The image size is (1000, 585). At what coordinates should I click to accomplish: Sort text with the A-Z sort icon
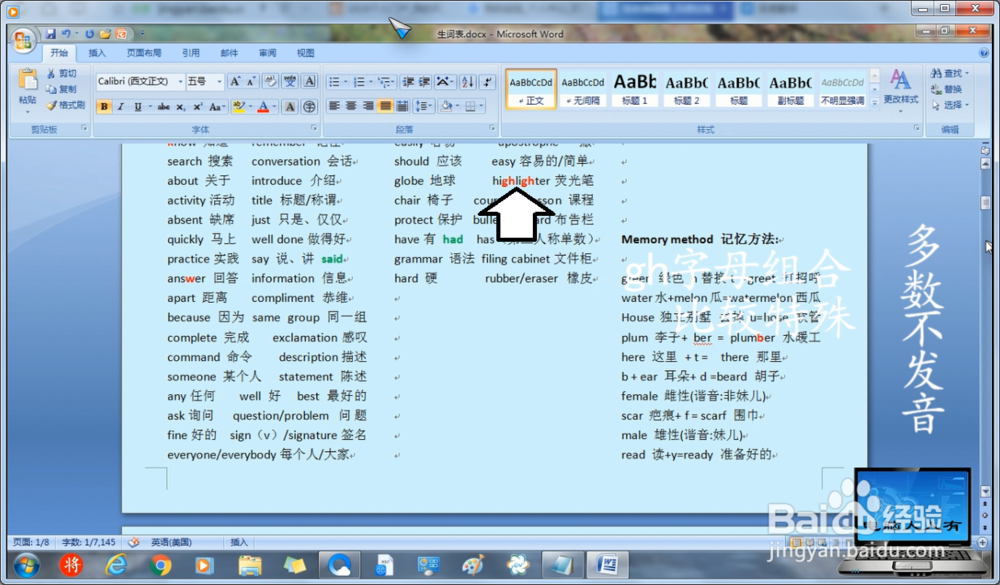coord(467,81)
